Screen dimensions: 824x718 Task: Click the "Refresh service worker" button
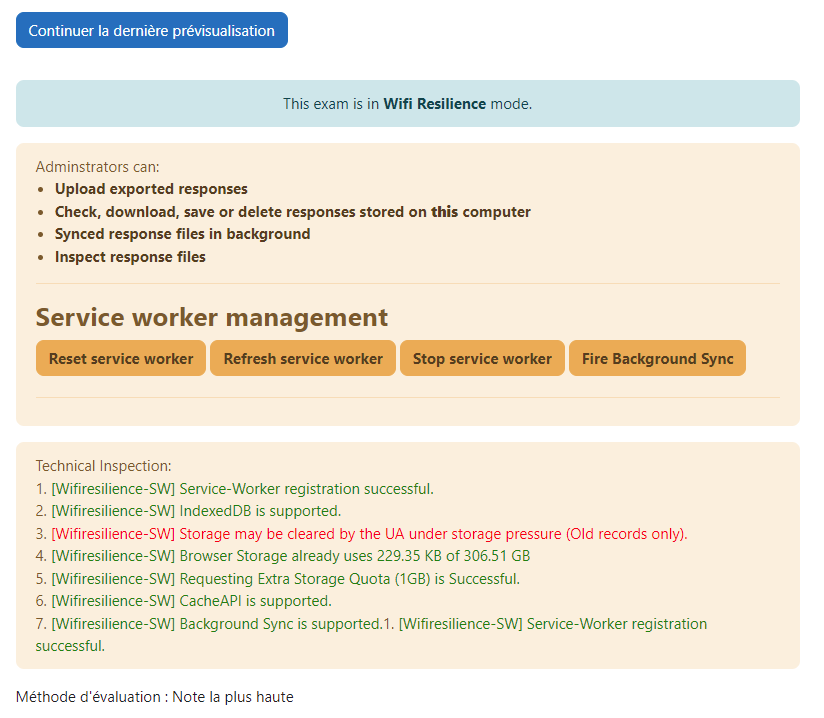(302, 358)
